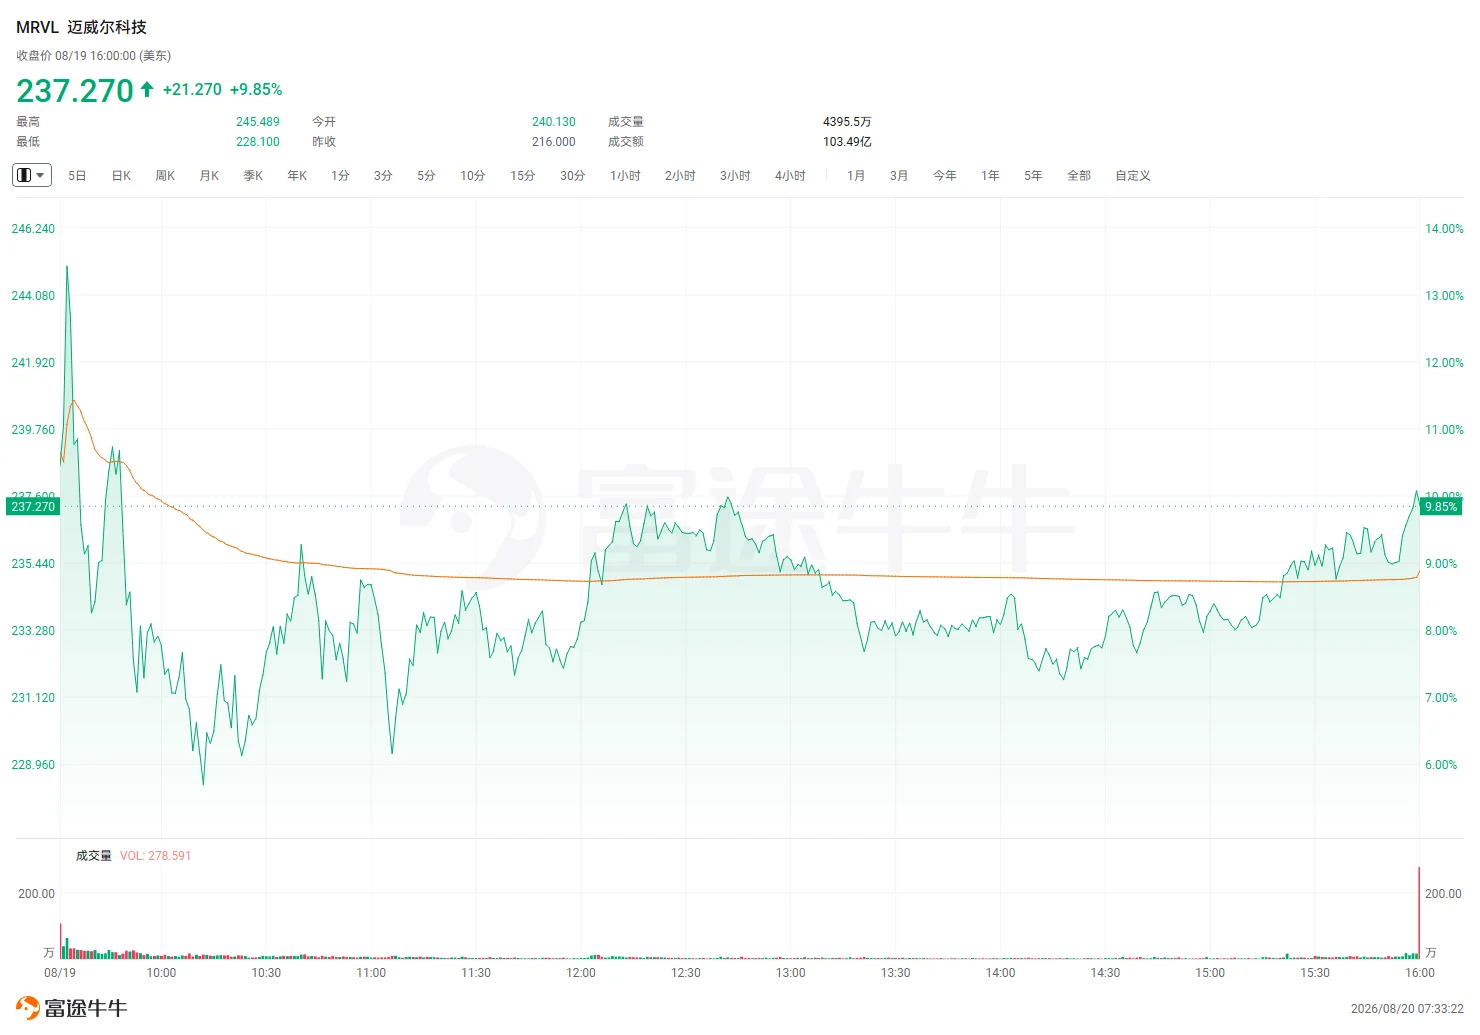Viewport: 1480px width, 1035px height.
Task: Select the 5日 timeframe tab
Action: coord(77,176)
